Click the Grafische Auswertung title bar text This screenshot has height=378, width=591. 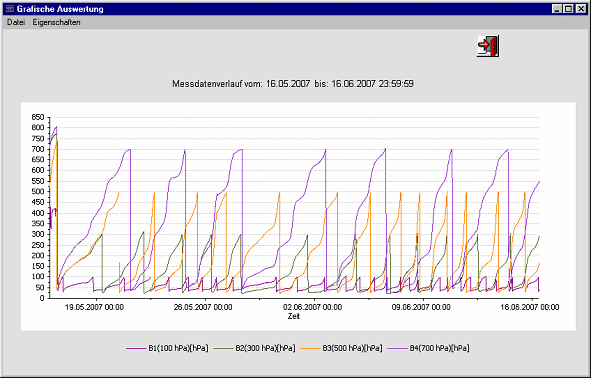pyautogui.click(x=60, y=9)
